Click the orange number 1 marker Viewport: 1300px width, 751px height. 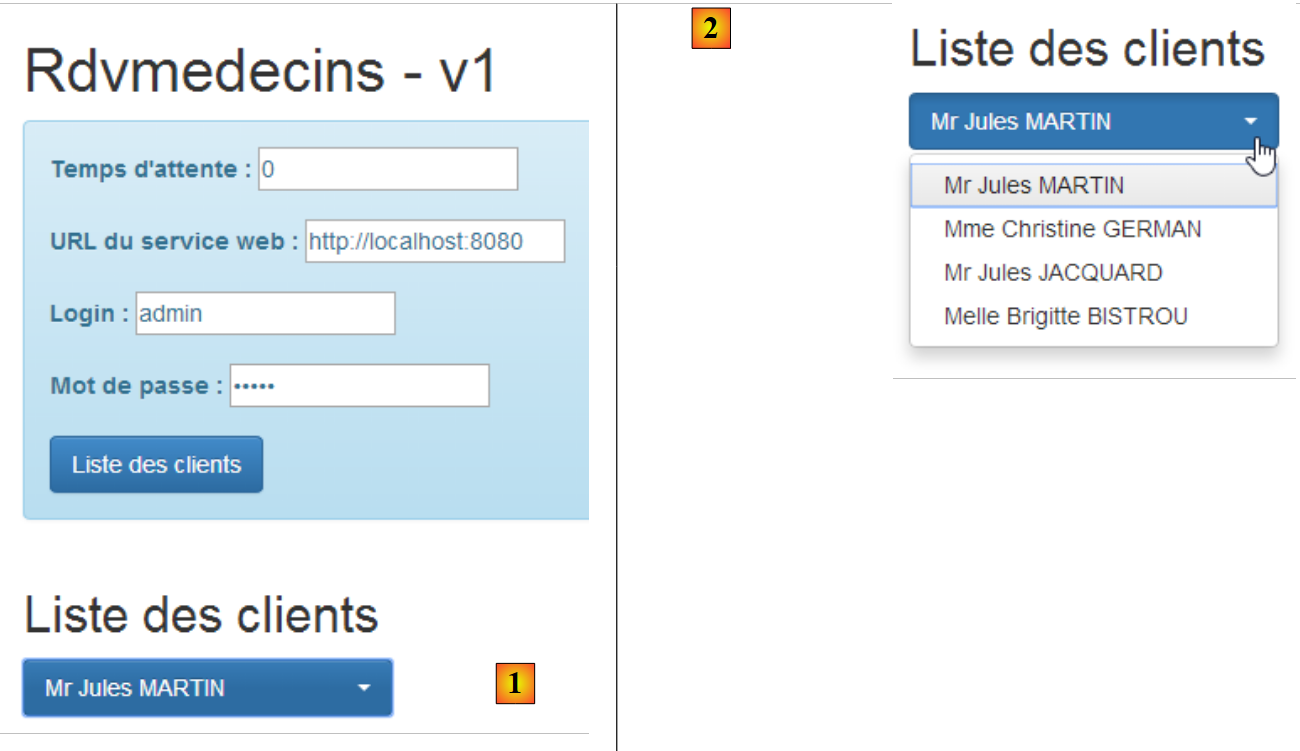515,684
